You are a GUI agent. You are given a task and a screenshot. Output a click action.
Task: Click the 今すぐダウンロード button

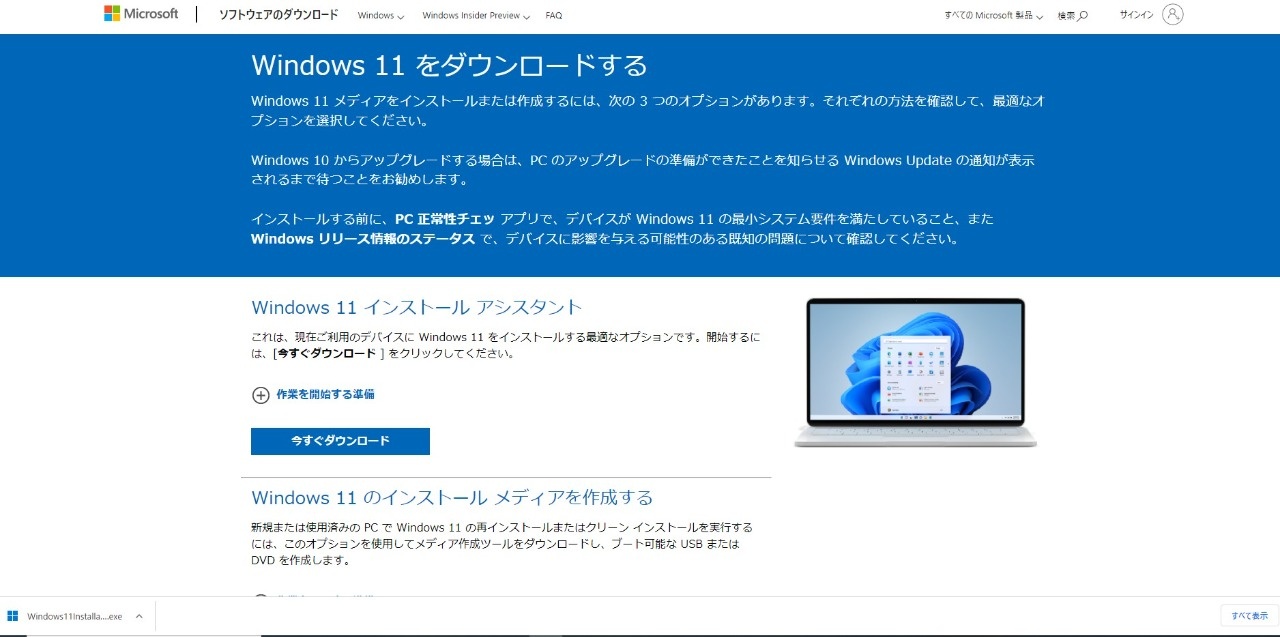pyautogui.click(x=340, y=441)
